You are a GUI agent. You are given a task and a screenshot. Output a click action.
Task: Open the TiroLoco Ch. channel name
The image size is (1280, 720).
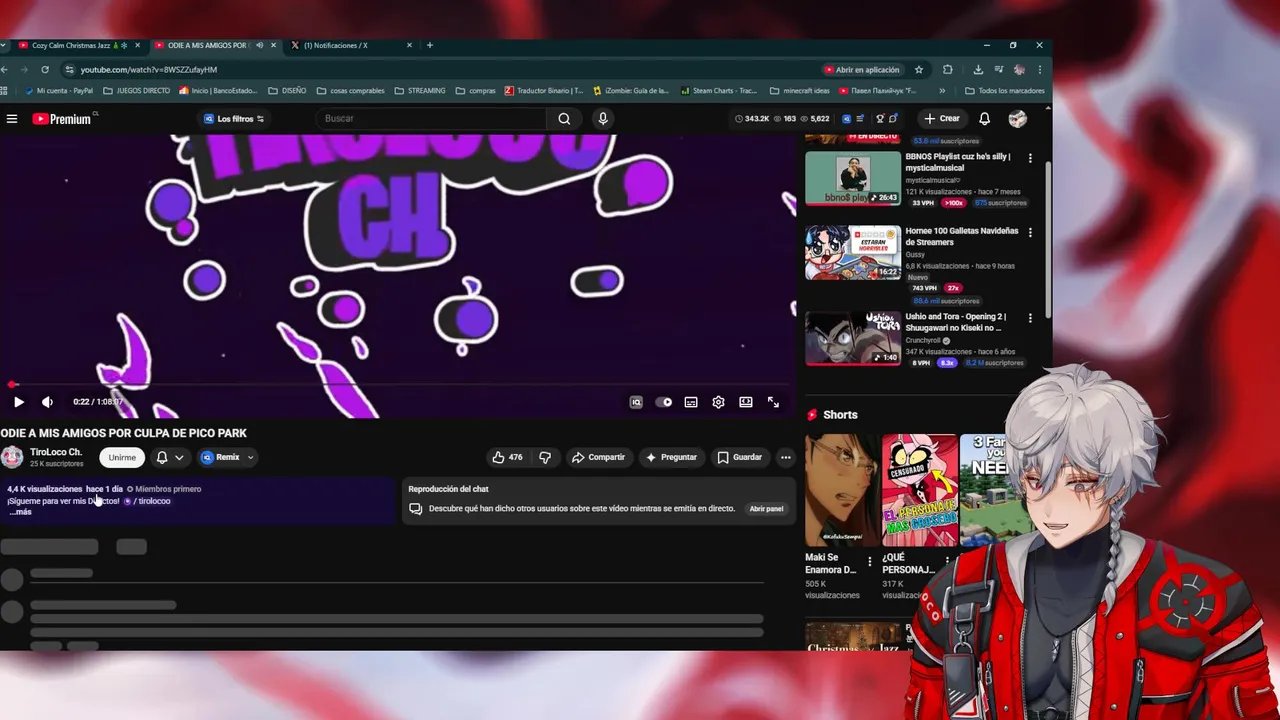[56, 452]
